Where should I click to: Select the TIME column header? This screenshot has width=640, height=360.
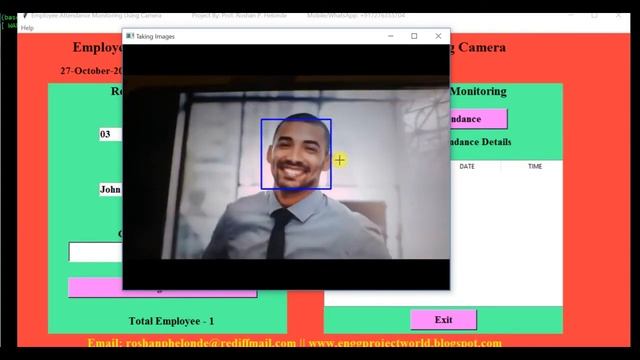pyautogui.click(x=535, y=166)
